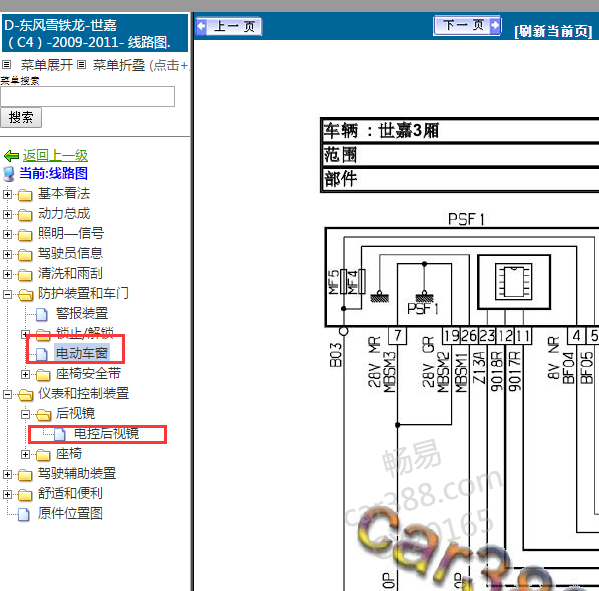Click the 防护装置和车门 open folder icon
Viewport: 599px width, 591px height.
tap(26, 295)
